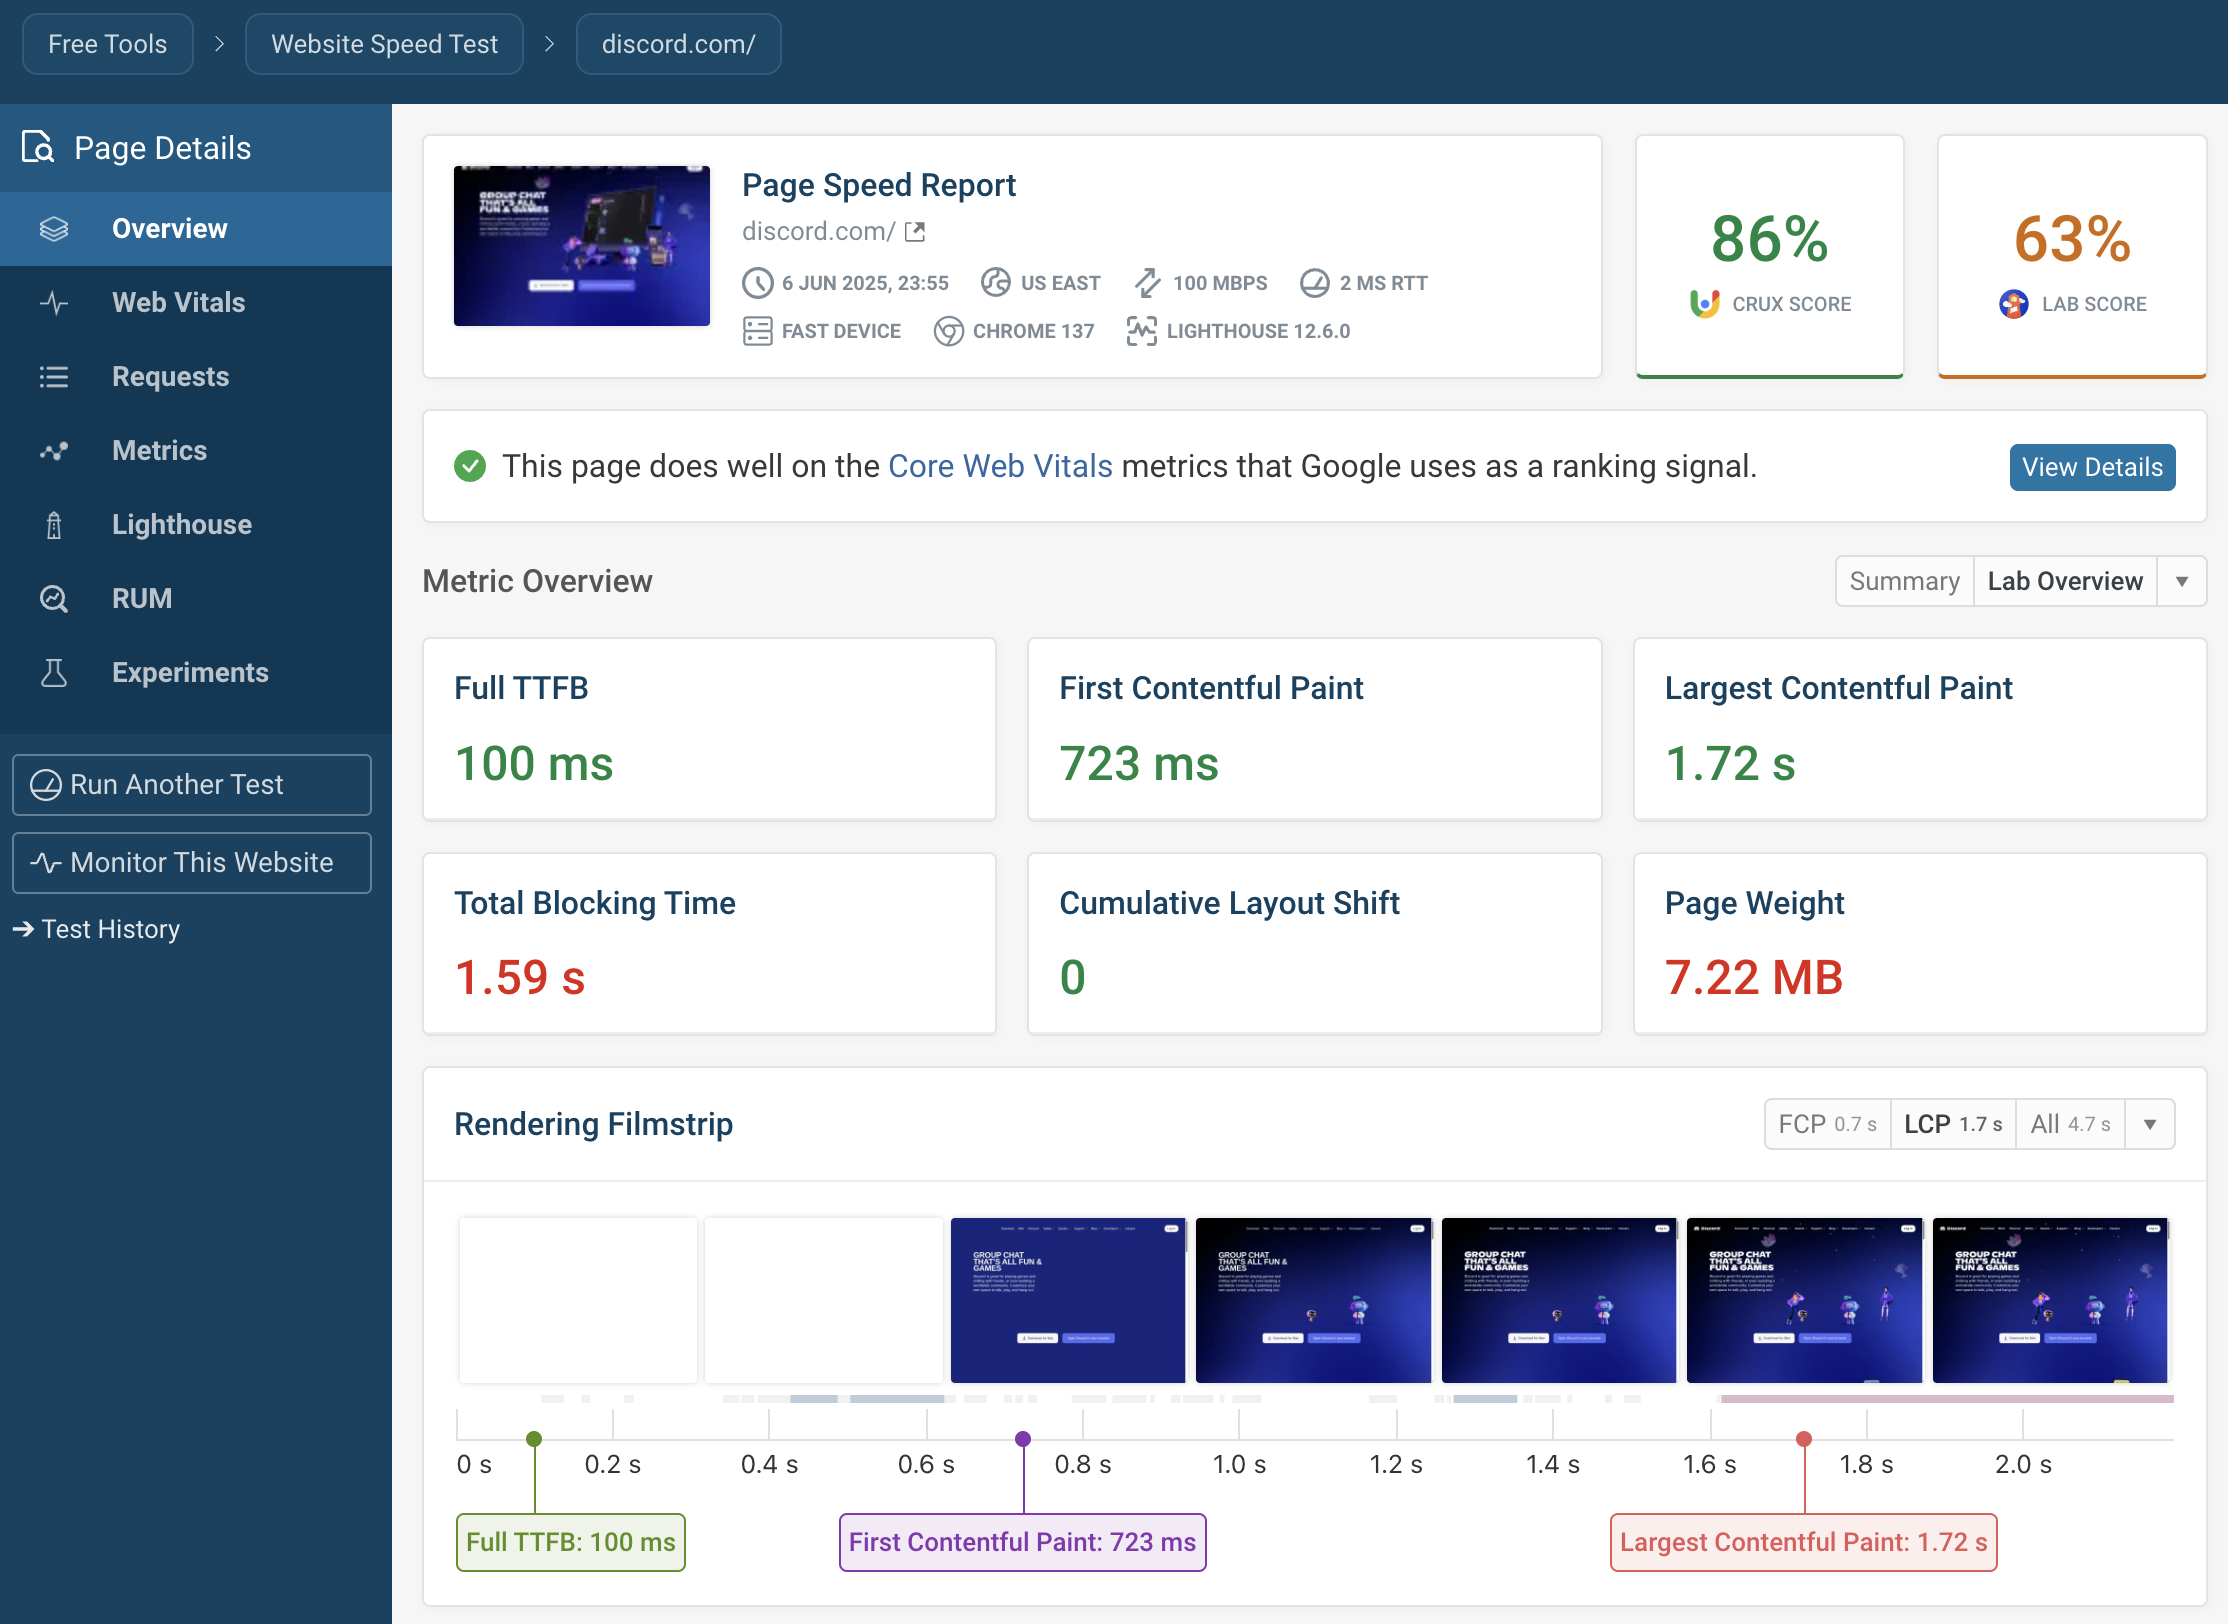Click the Cumulative Layout Shift card
Screen dimensions: 2228x1624
(x=1314, y=943)
